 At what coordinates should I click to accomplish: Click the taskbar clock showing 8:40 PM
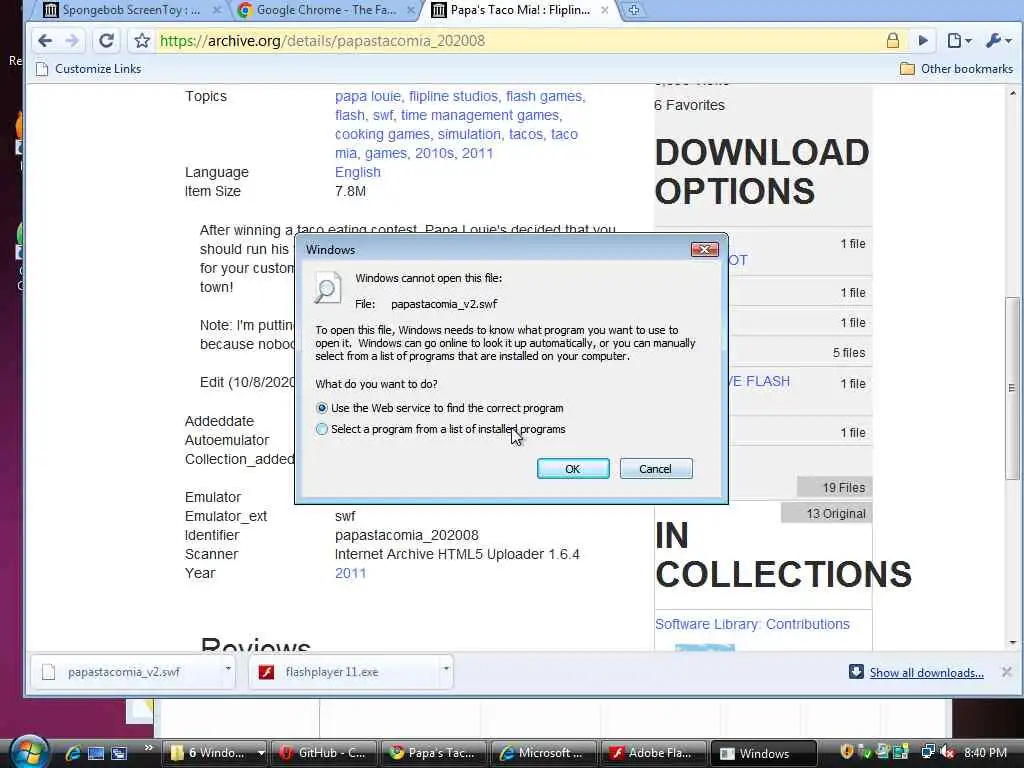coord(985,753)
